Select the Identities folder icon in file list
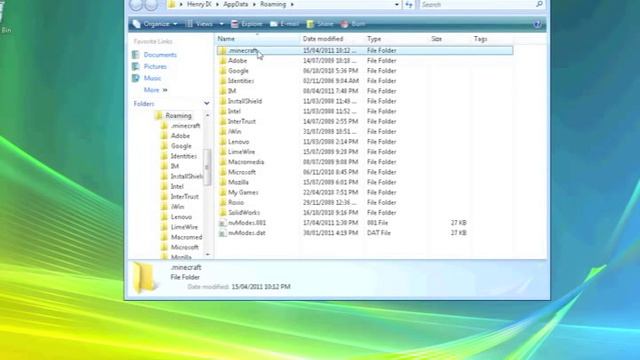640x360 pixels. pos(222,81)
